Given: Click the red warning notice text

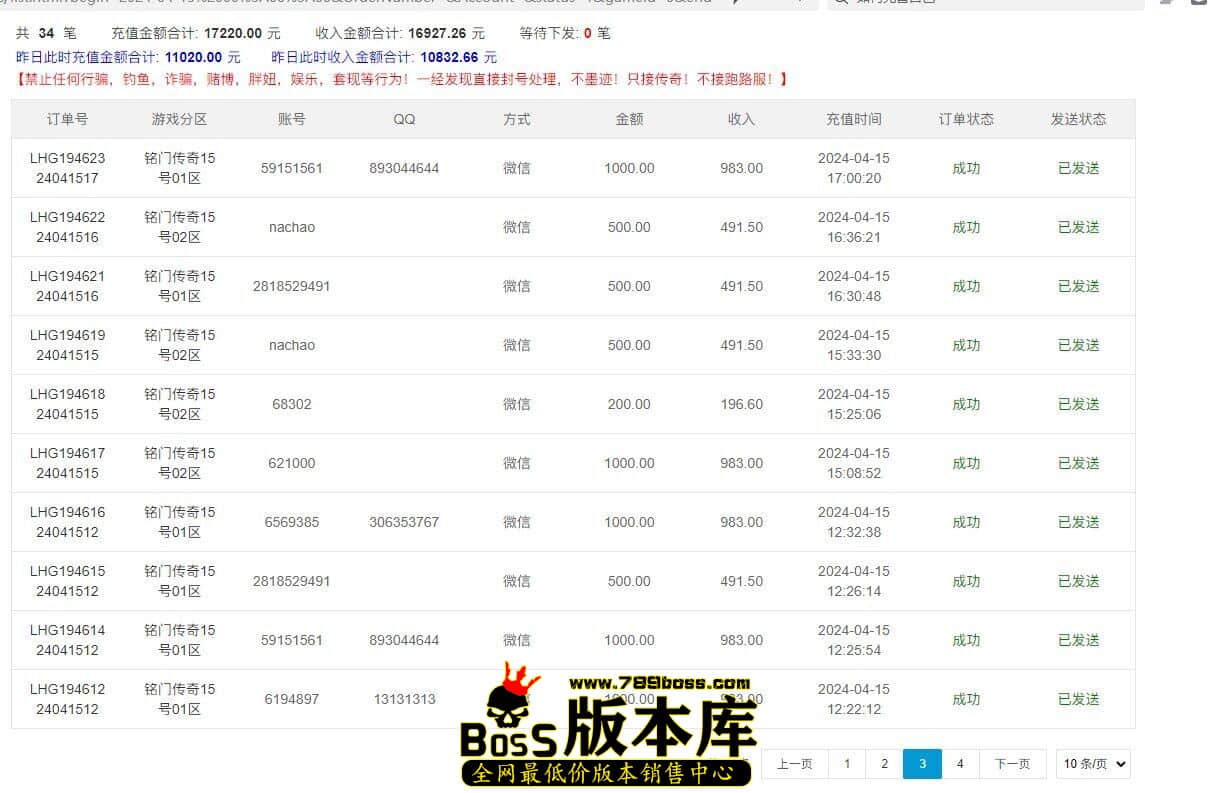Looking at the screenshot, I should [402, 79].
